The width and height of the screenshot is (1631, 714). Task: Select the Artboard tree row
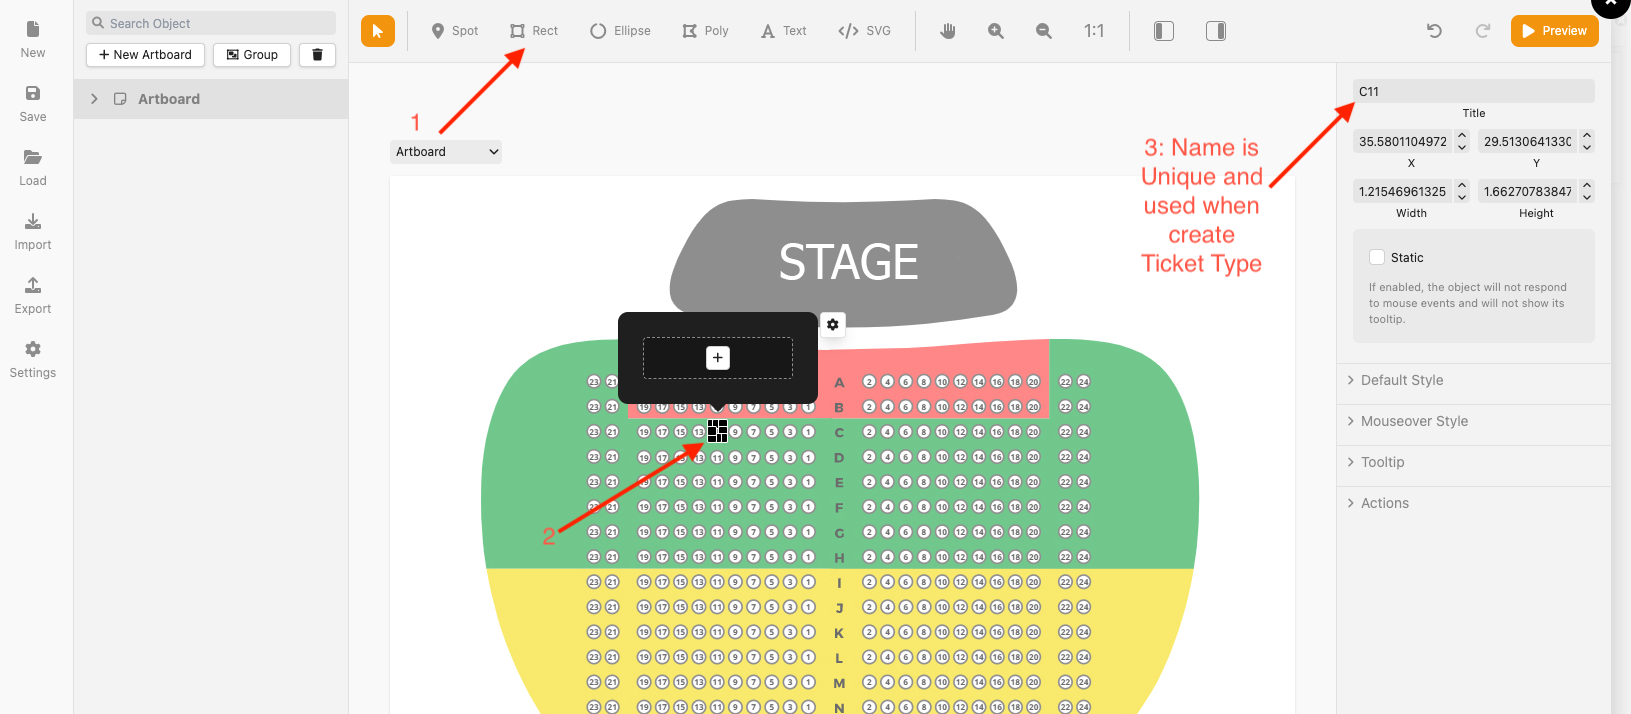(x=211, y=99)
